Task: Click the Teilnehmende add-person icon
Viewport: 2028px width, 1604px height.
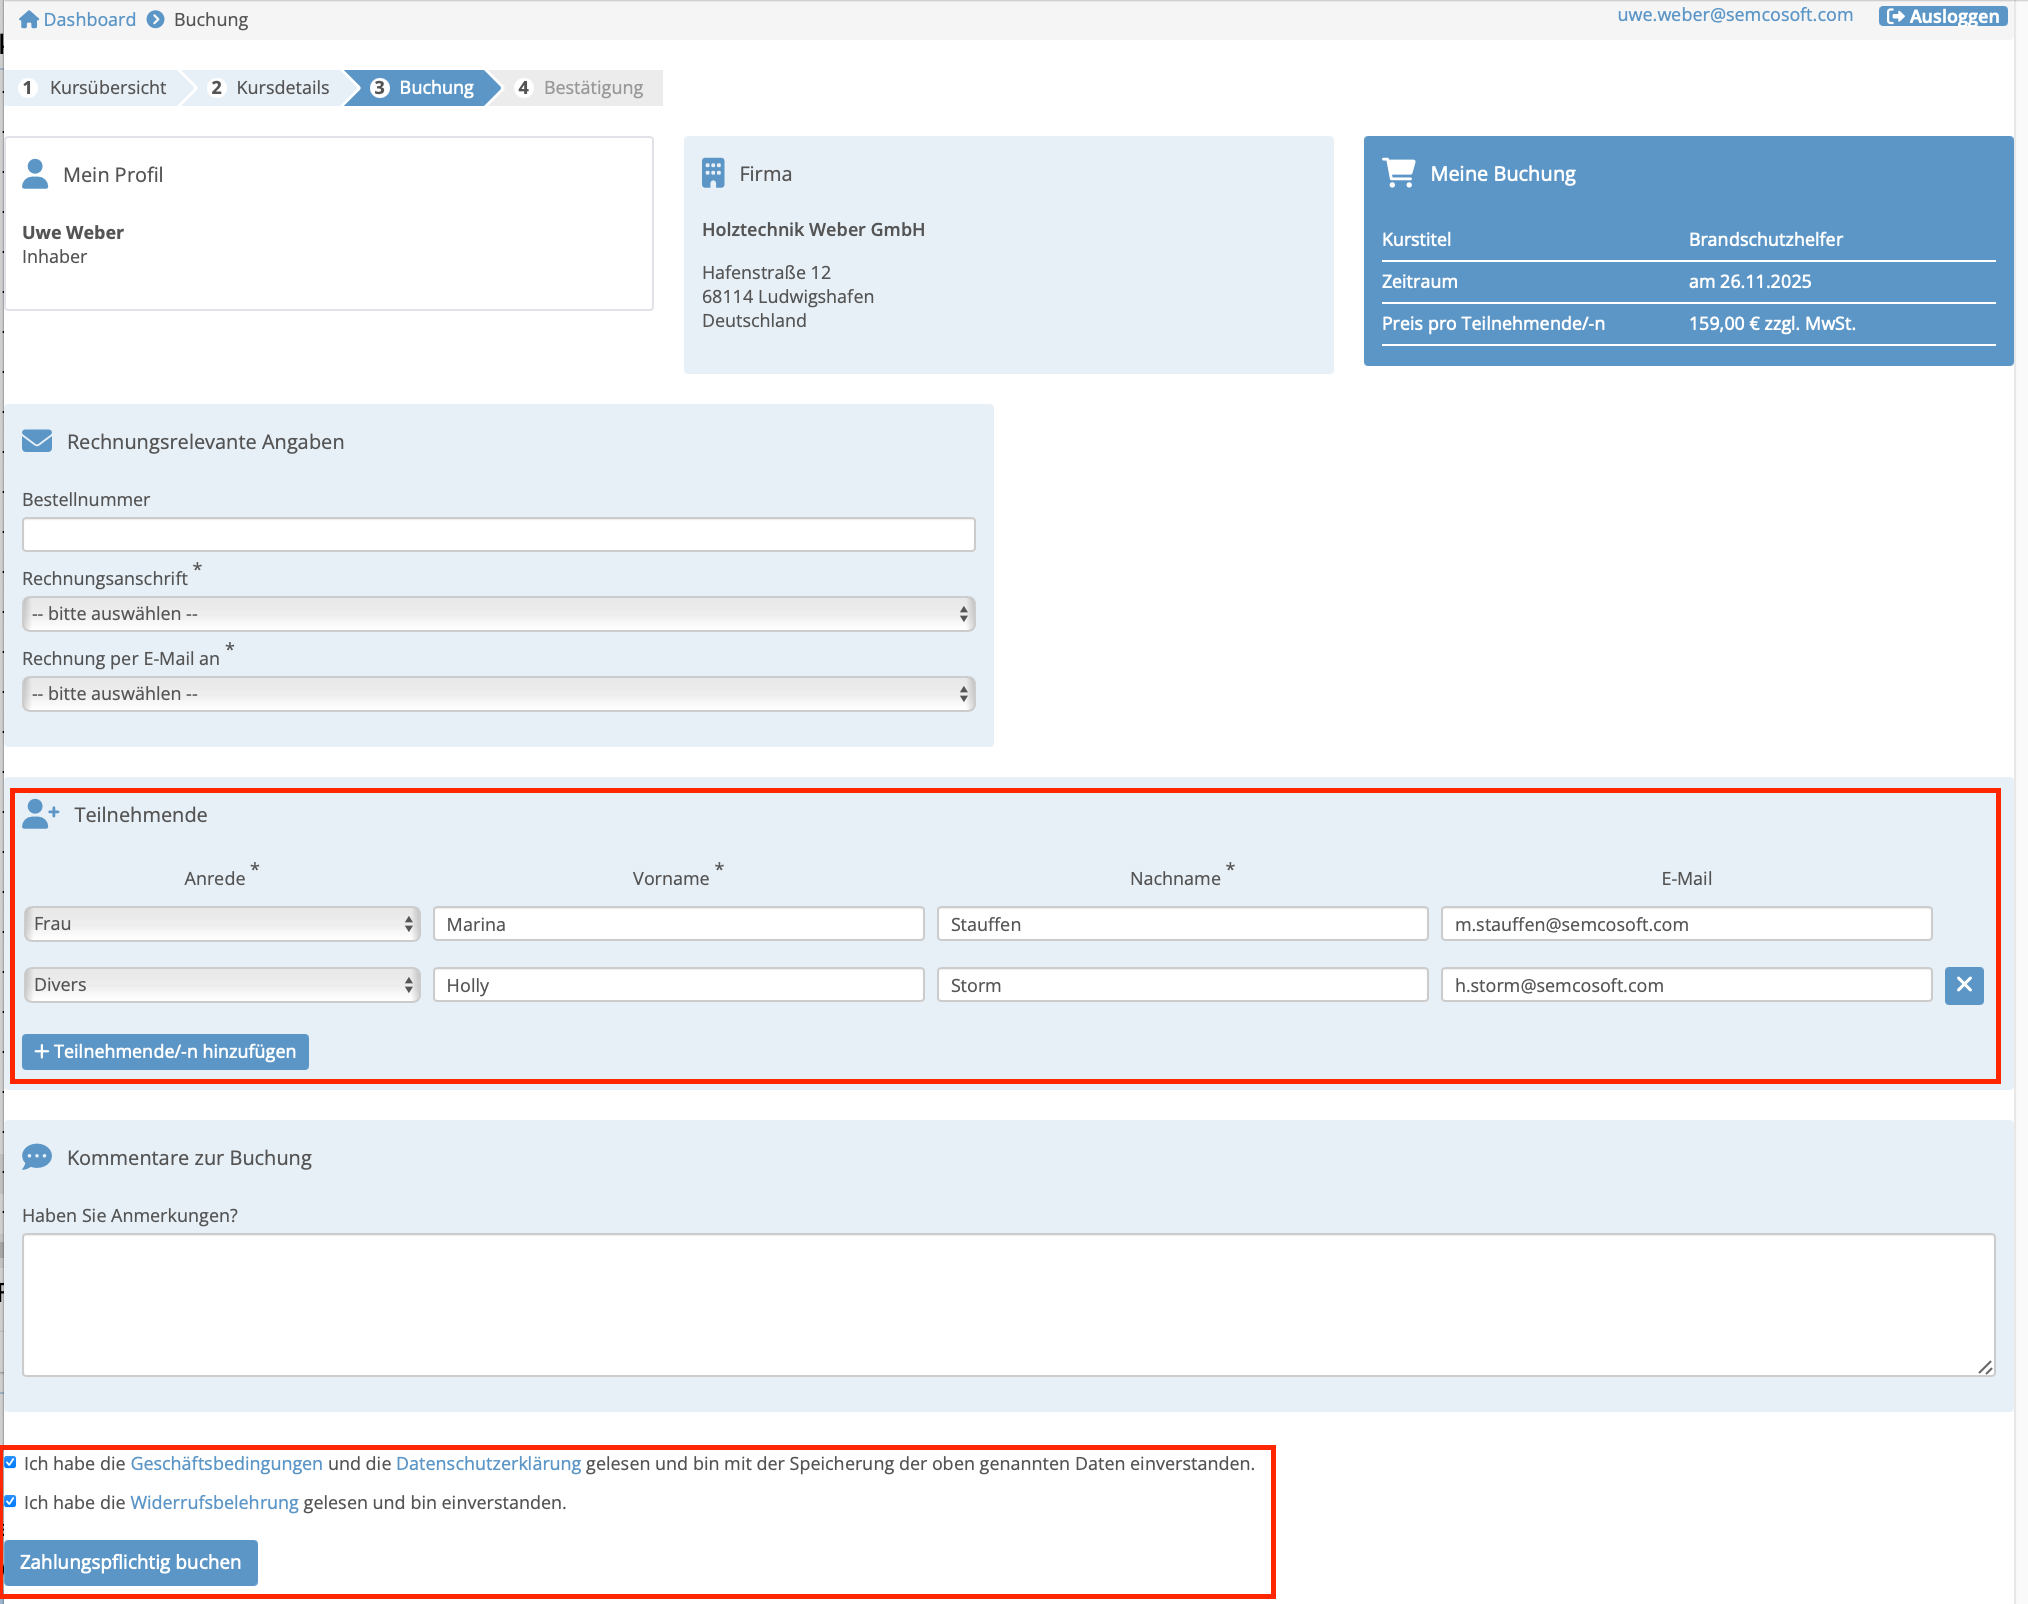Action: [40, 814]
